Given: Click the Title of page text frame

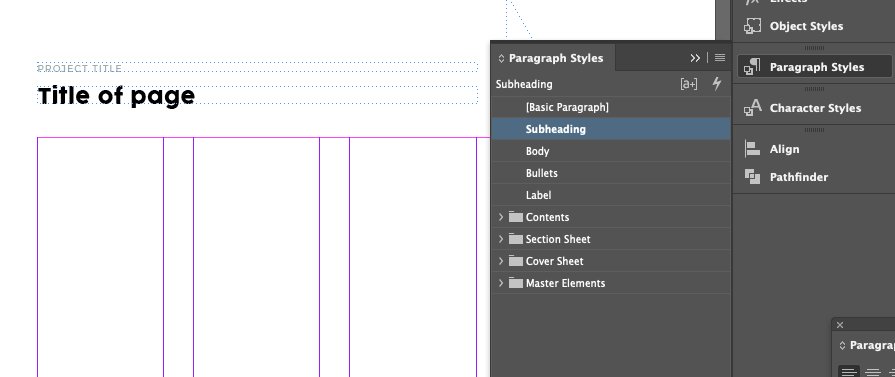Looking at the screenshot, I should pos(257,95).
